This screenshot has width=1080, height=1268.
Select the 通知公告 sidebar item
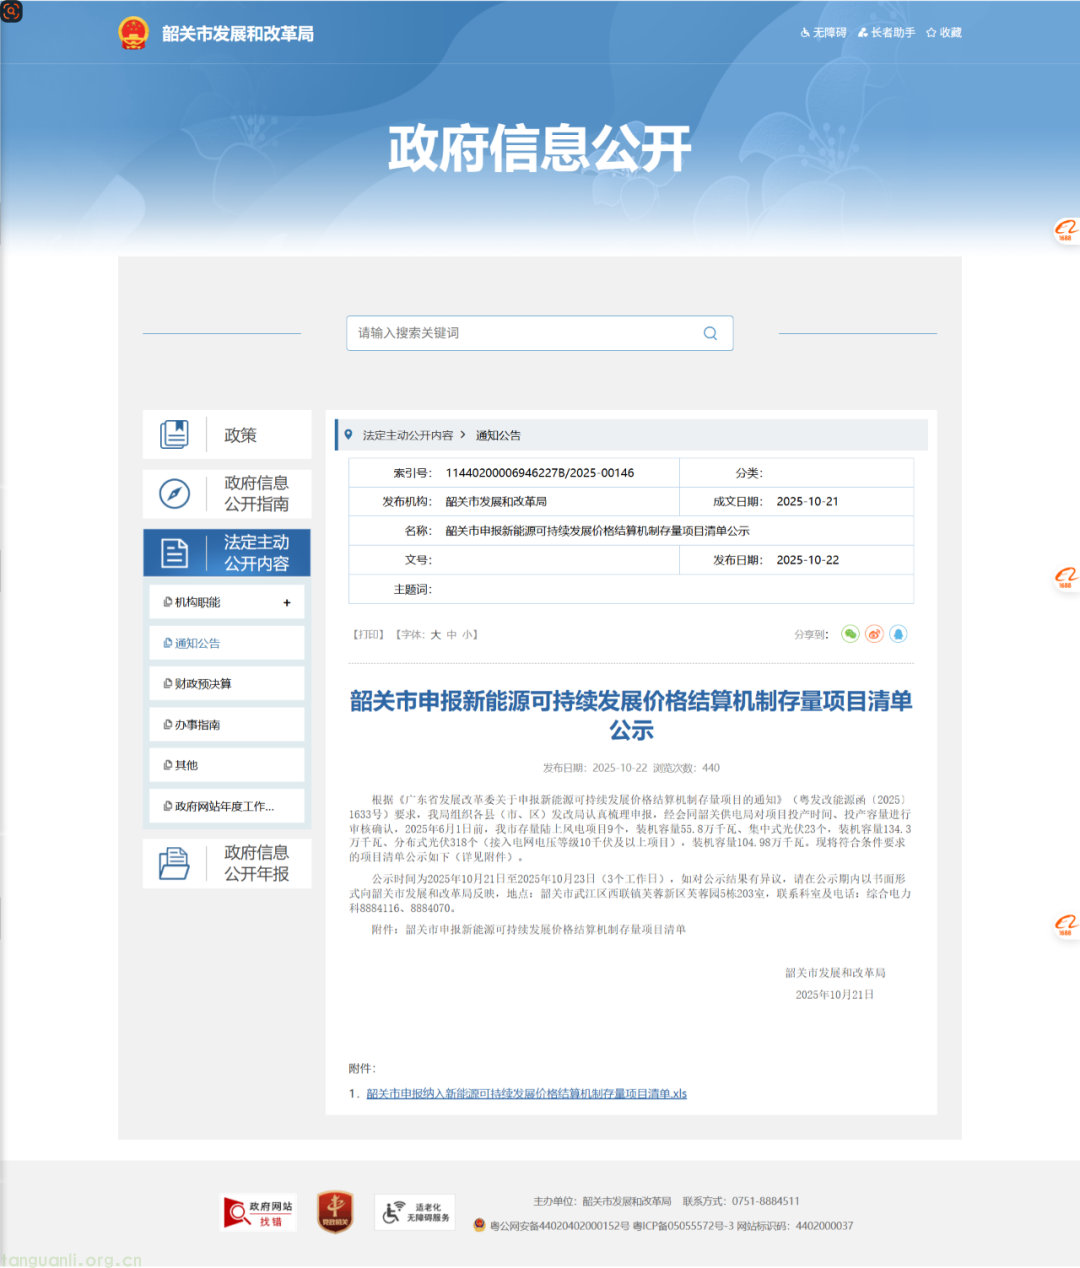coord(196,642)
